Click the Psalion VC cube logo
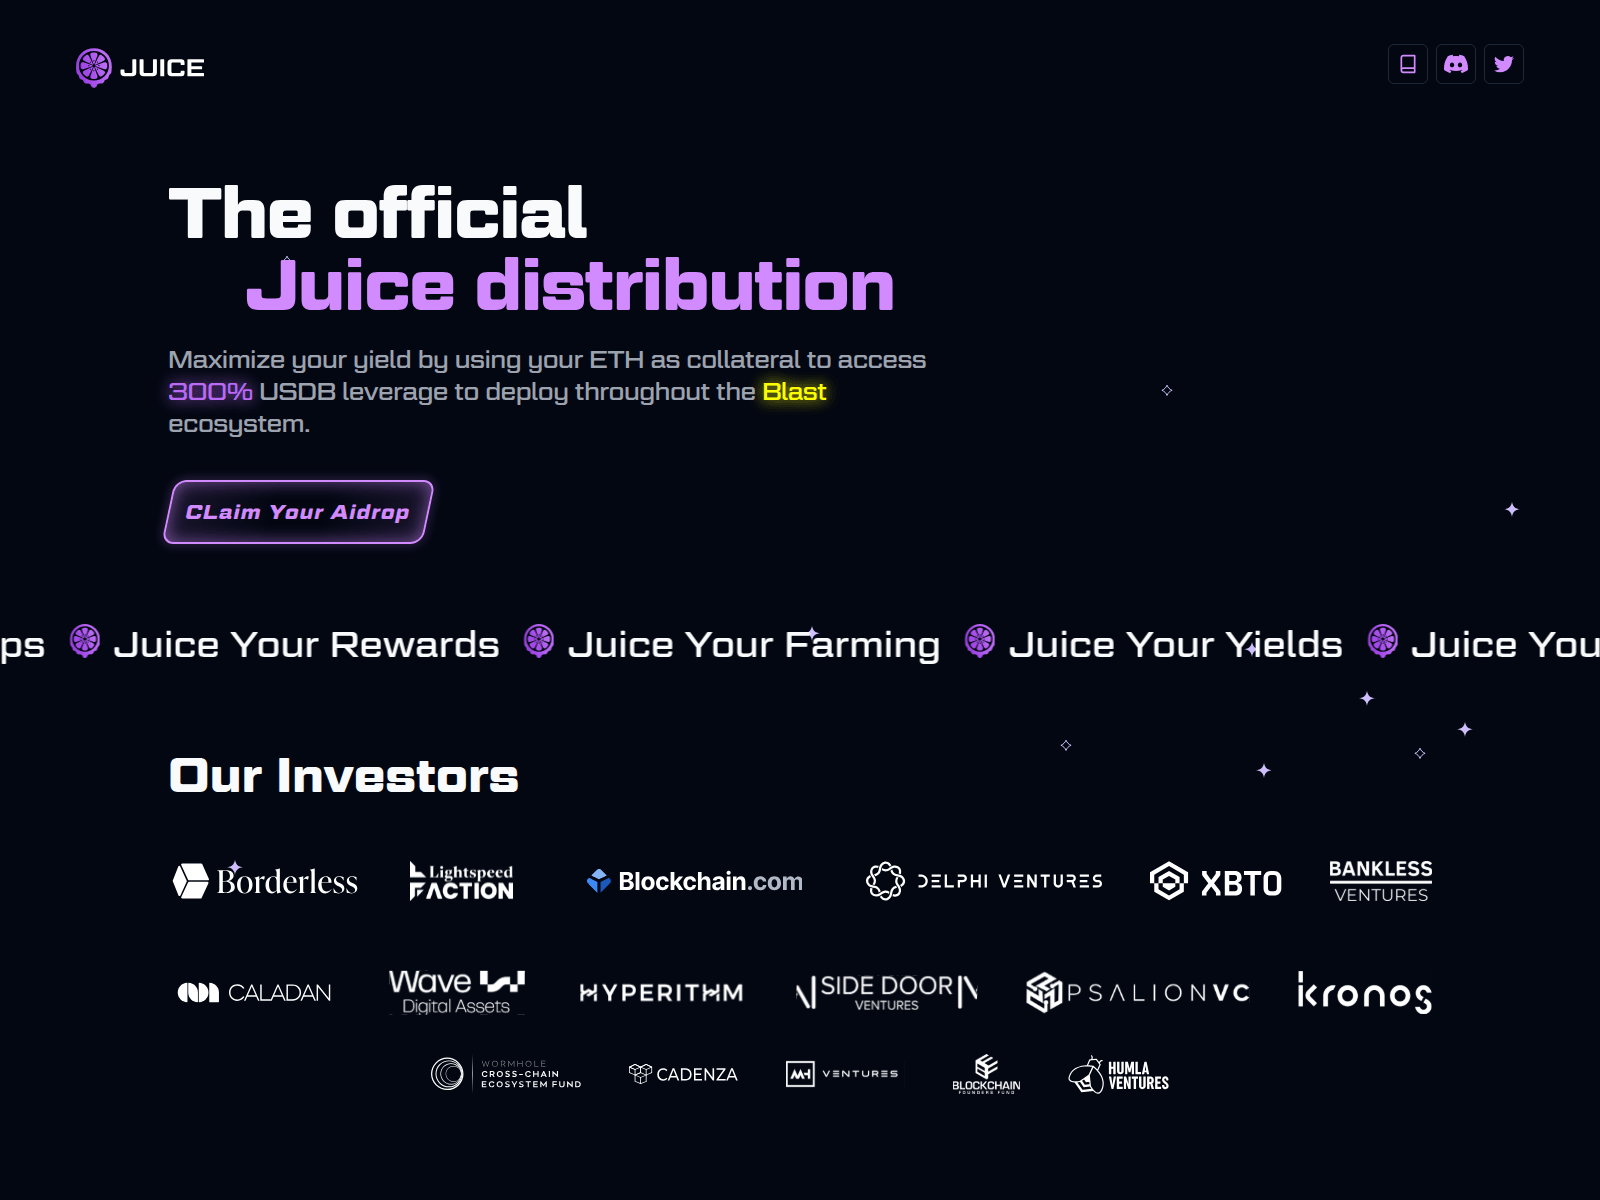The width and height of the screenshot is (1600, 1200). click(x=1043, y=992)
